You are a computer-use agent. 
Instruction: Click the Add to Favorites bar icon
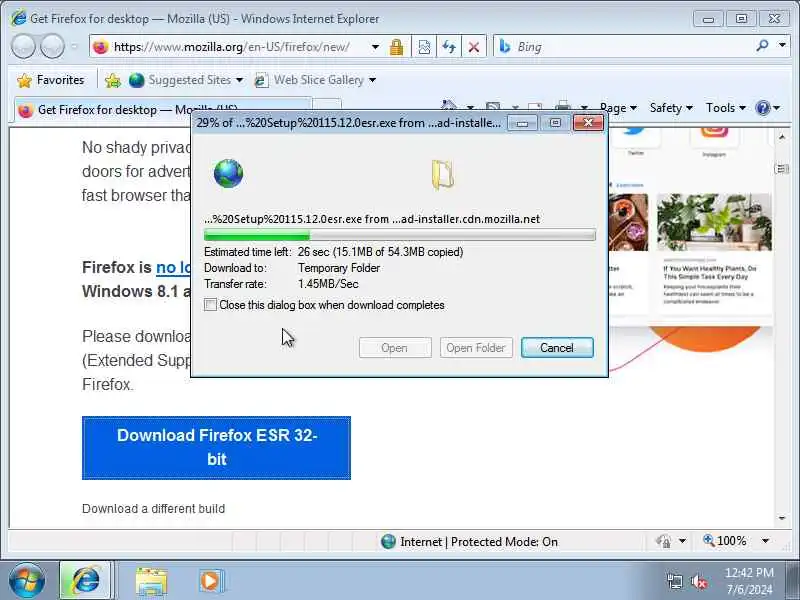point(113,80)
